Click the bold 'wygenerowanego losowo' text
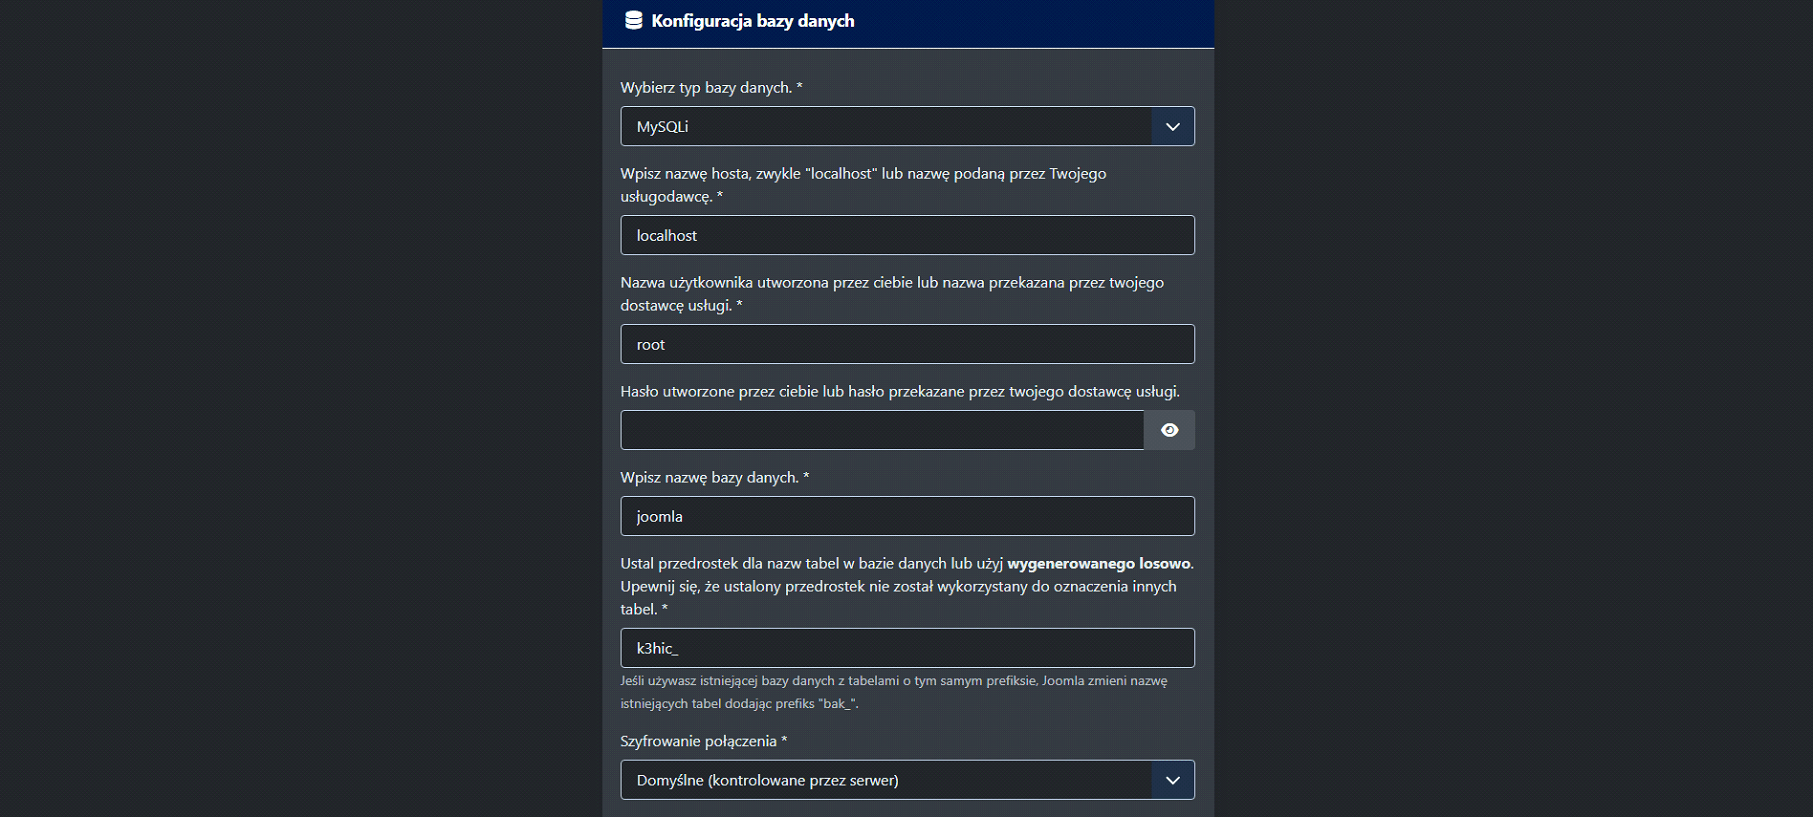This screenshot has height=817, width=1813. 1098,564
